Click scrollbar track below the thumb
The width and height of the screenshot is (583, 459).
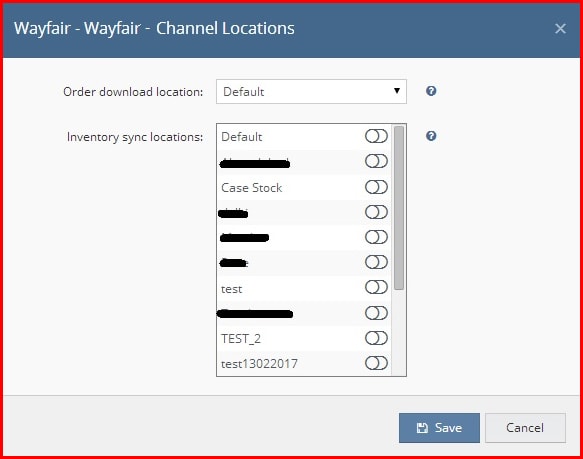point(399,332)
